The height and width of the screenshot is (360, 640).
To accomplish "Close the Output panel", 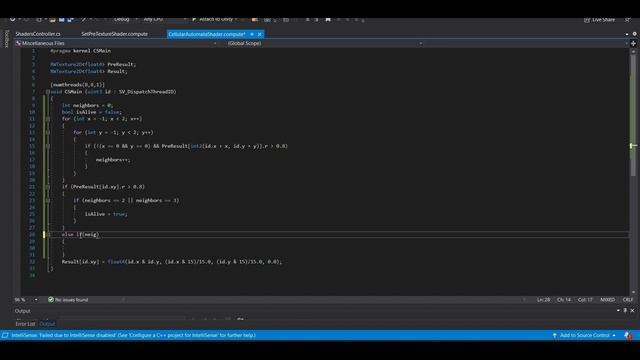I will coord(633,311).
